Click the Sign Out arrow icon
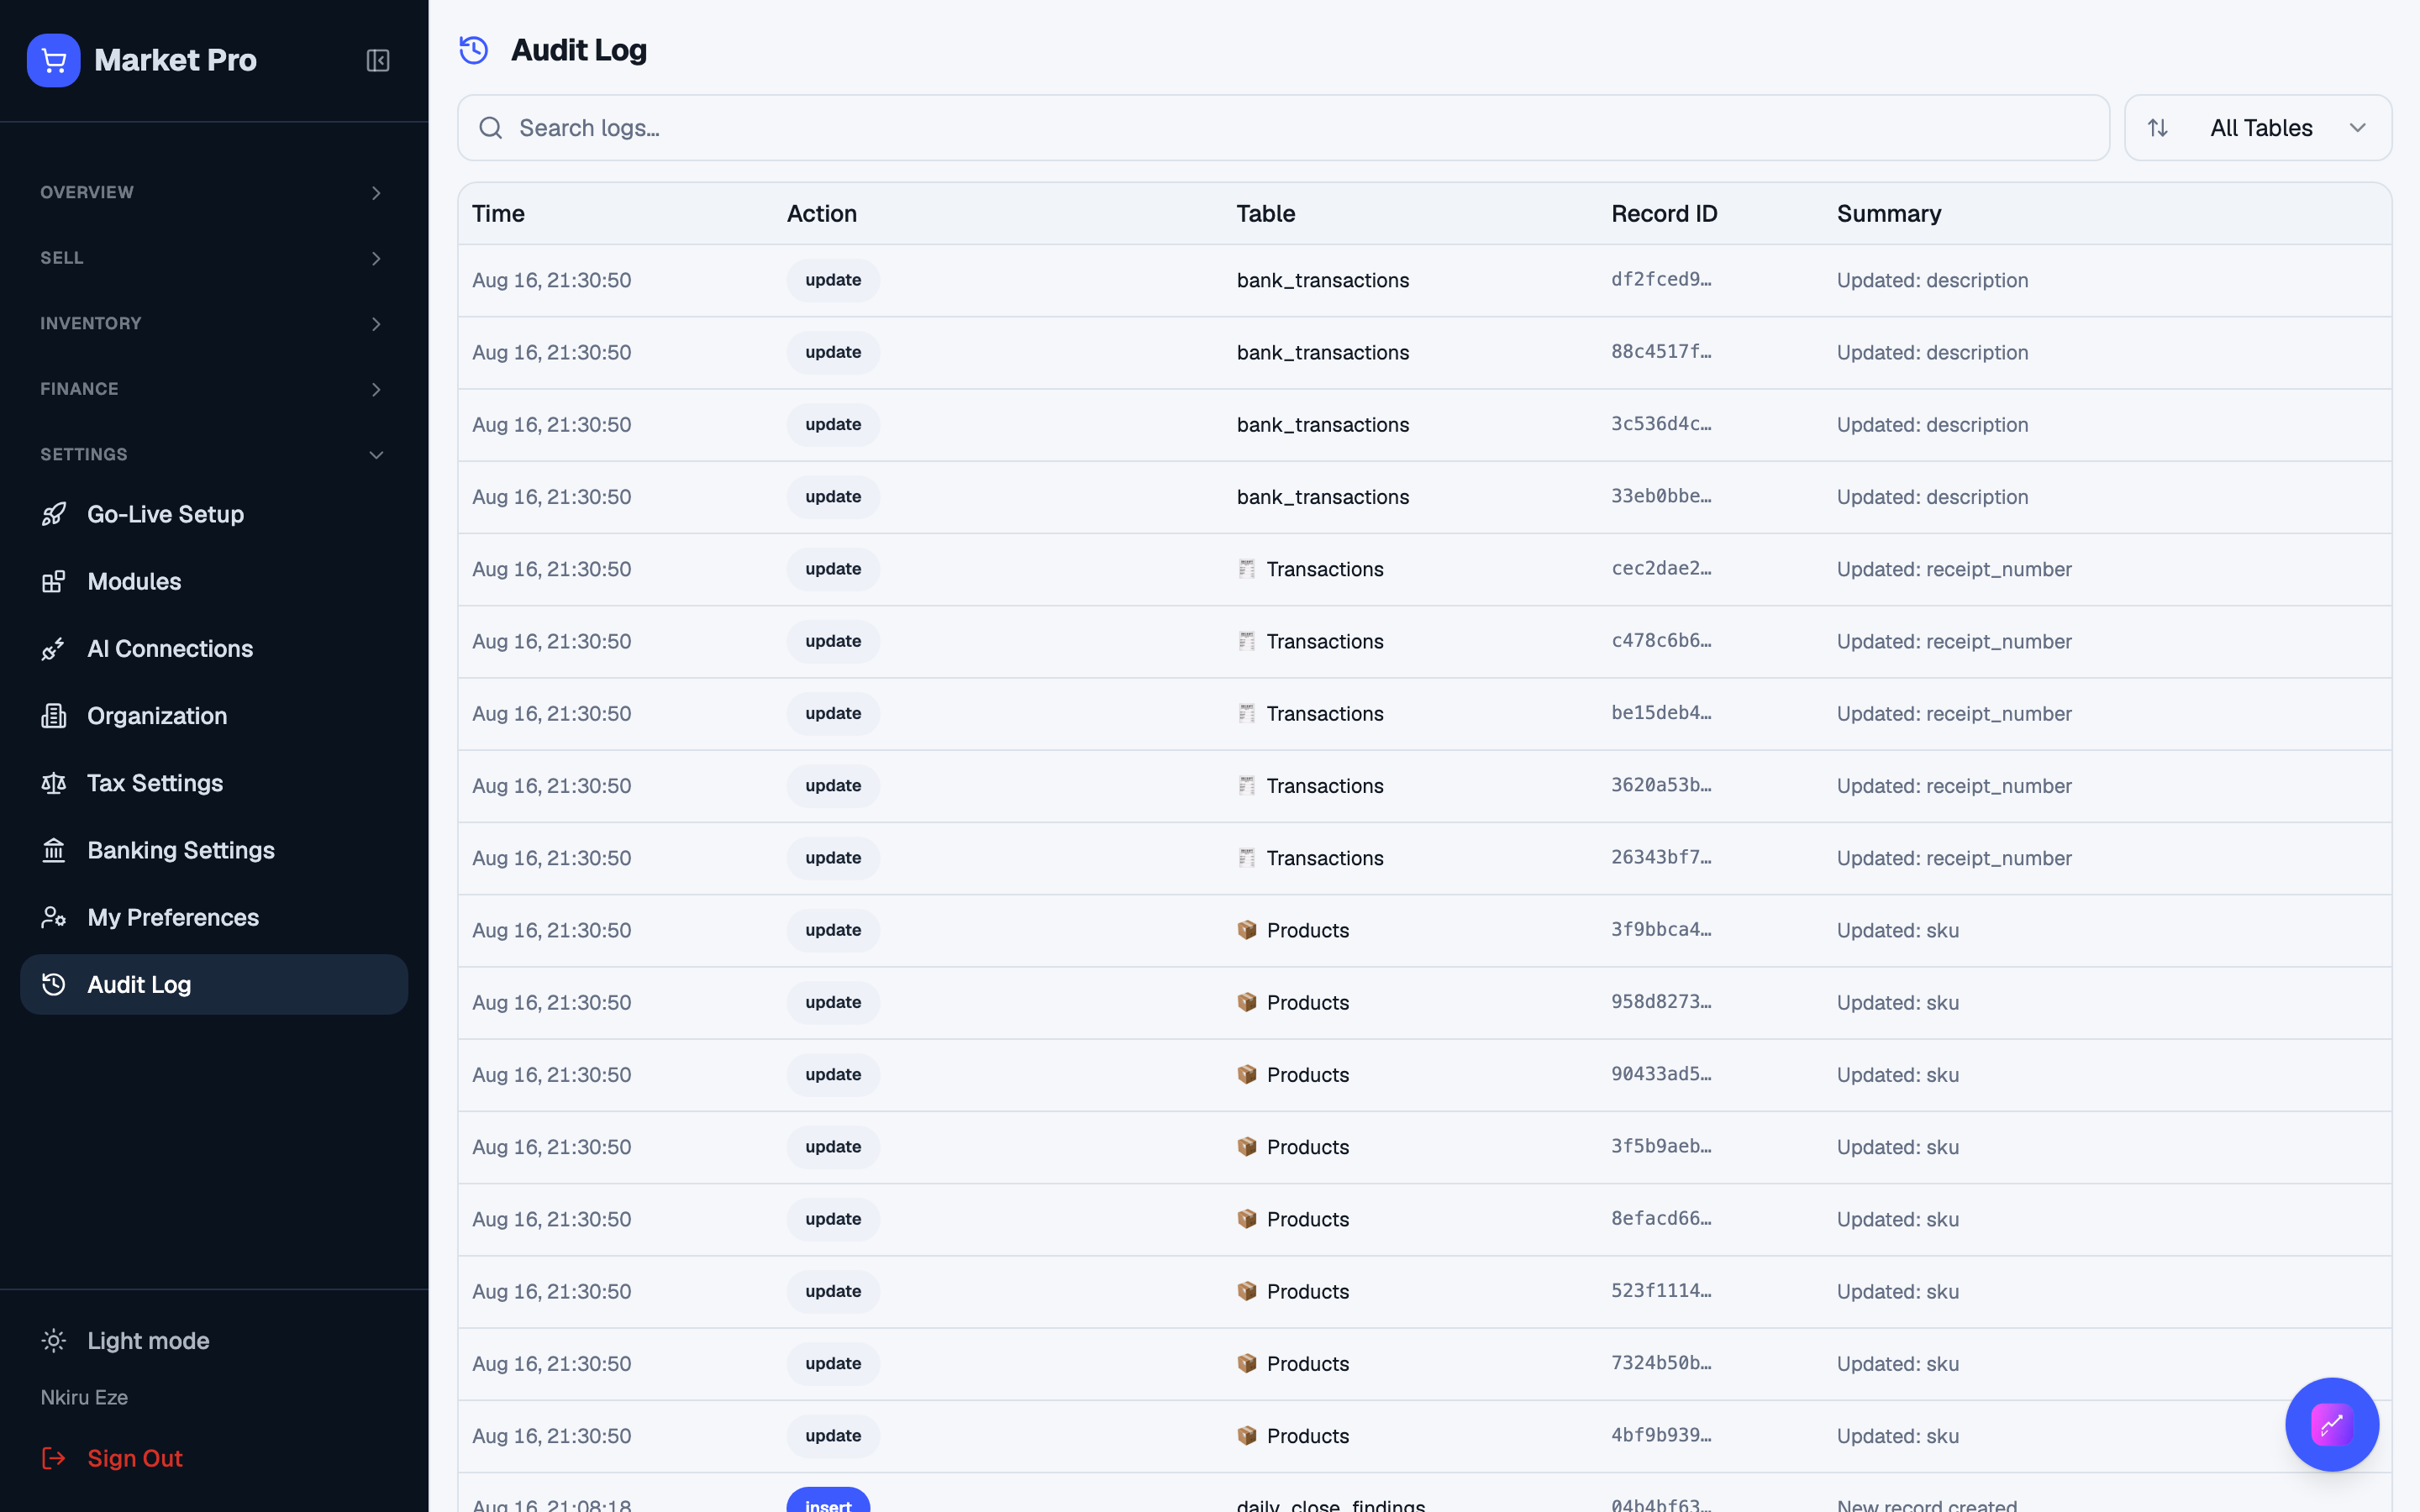This screenshot has height=1512, width=2420. (54, 1458)
